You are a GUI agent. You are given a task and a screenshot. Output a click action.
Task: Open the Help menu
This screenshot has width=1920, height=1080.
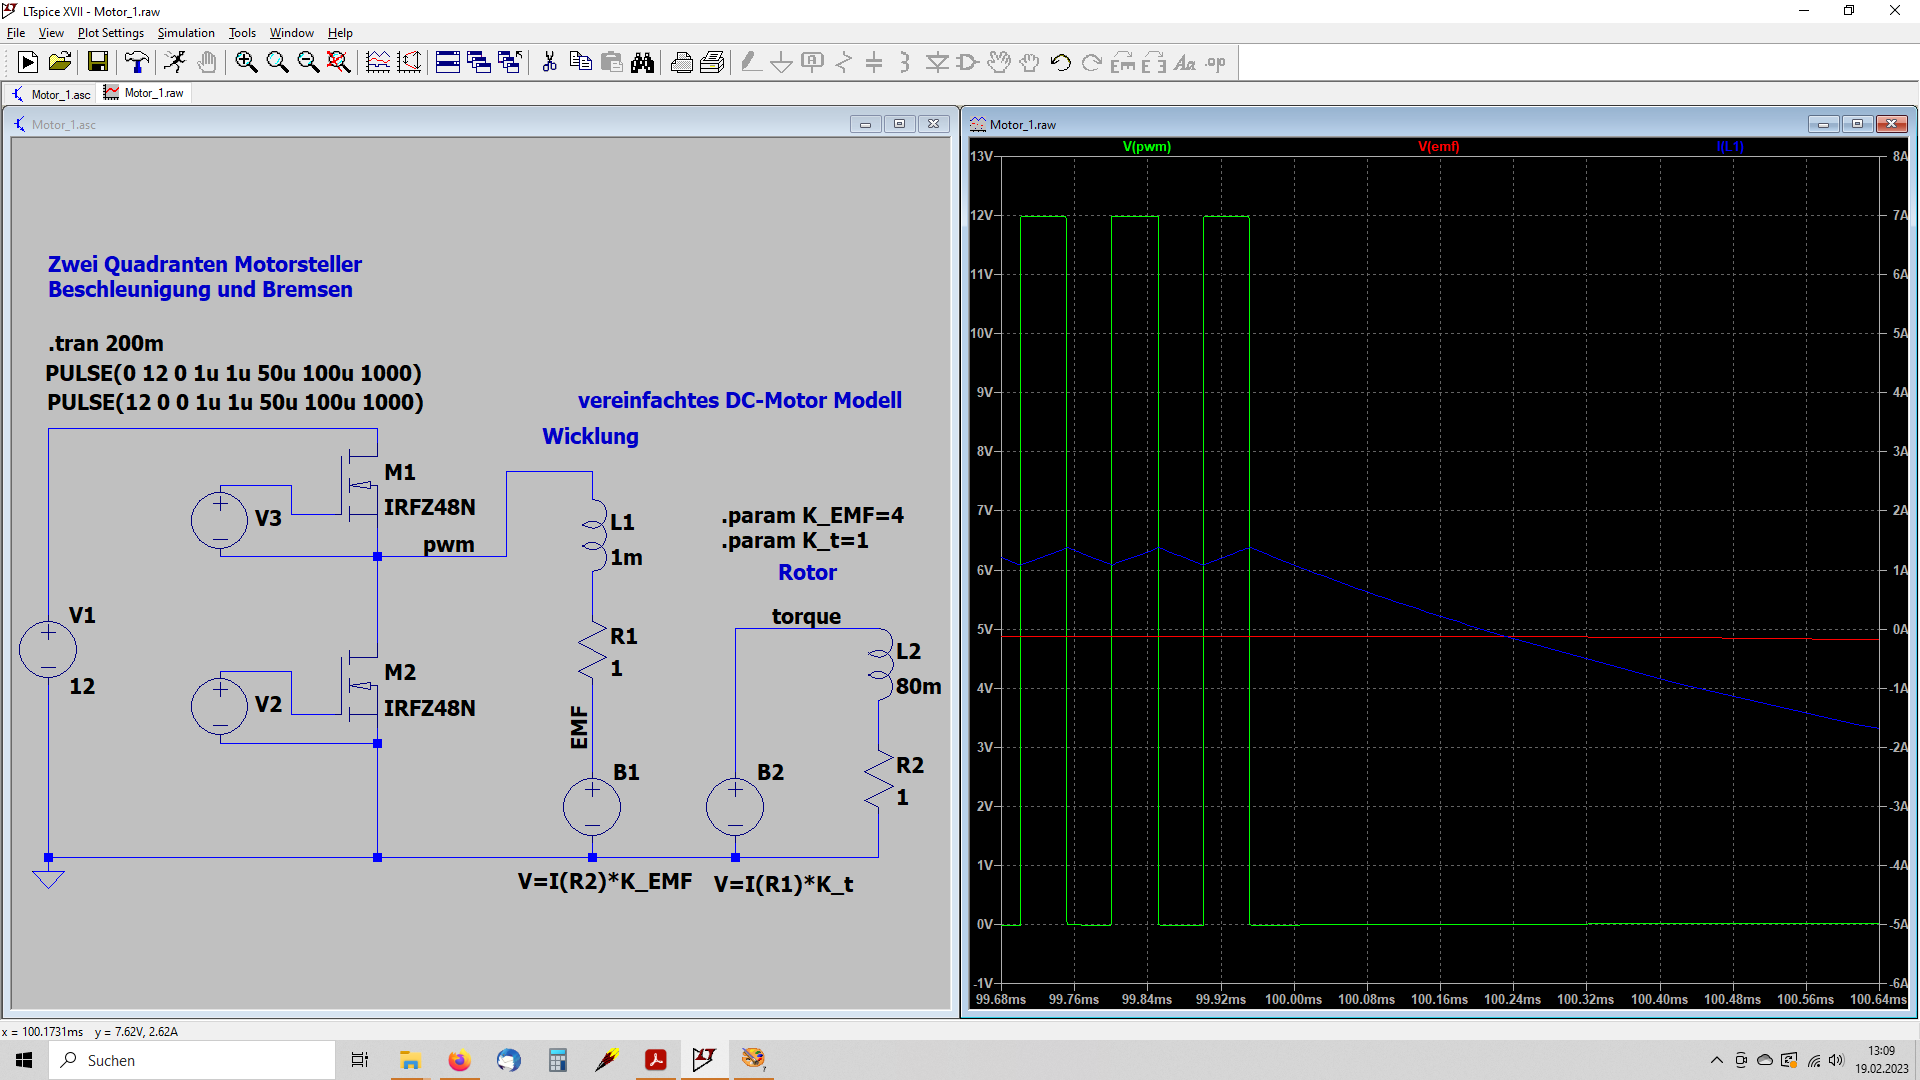click(x=340, y=33)
